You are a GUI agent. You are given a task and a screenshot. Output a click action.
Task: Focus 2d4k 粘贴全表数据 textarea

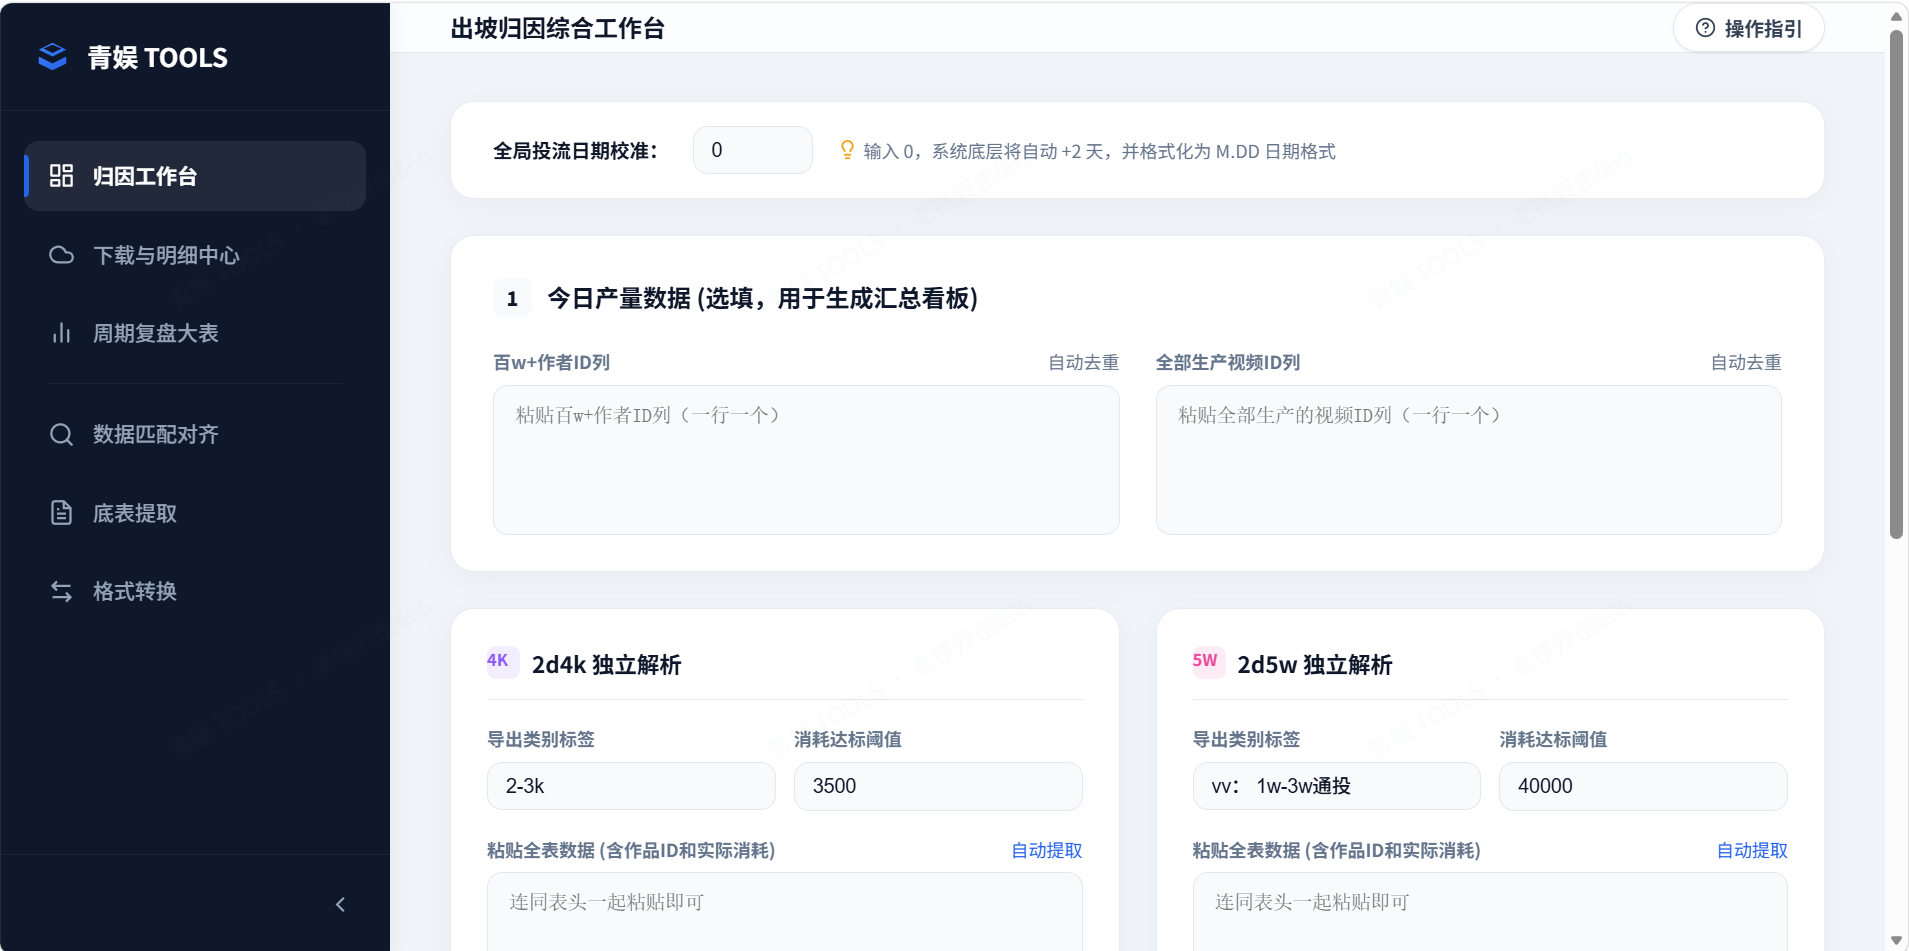(x=785, y=911)
